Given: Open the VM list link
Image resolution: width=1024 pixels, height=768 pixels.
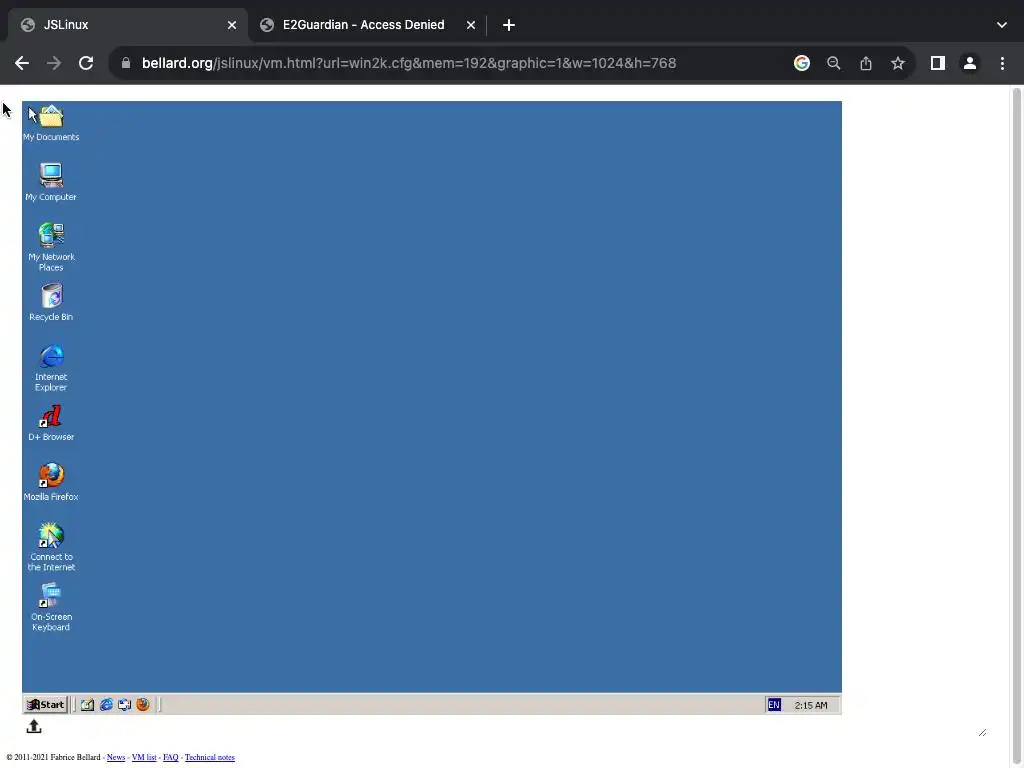Looking at the screenshot, I should click(x=144, y=757).
